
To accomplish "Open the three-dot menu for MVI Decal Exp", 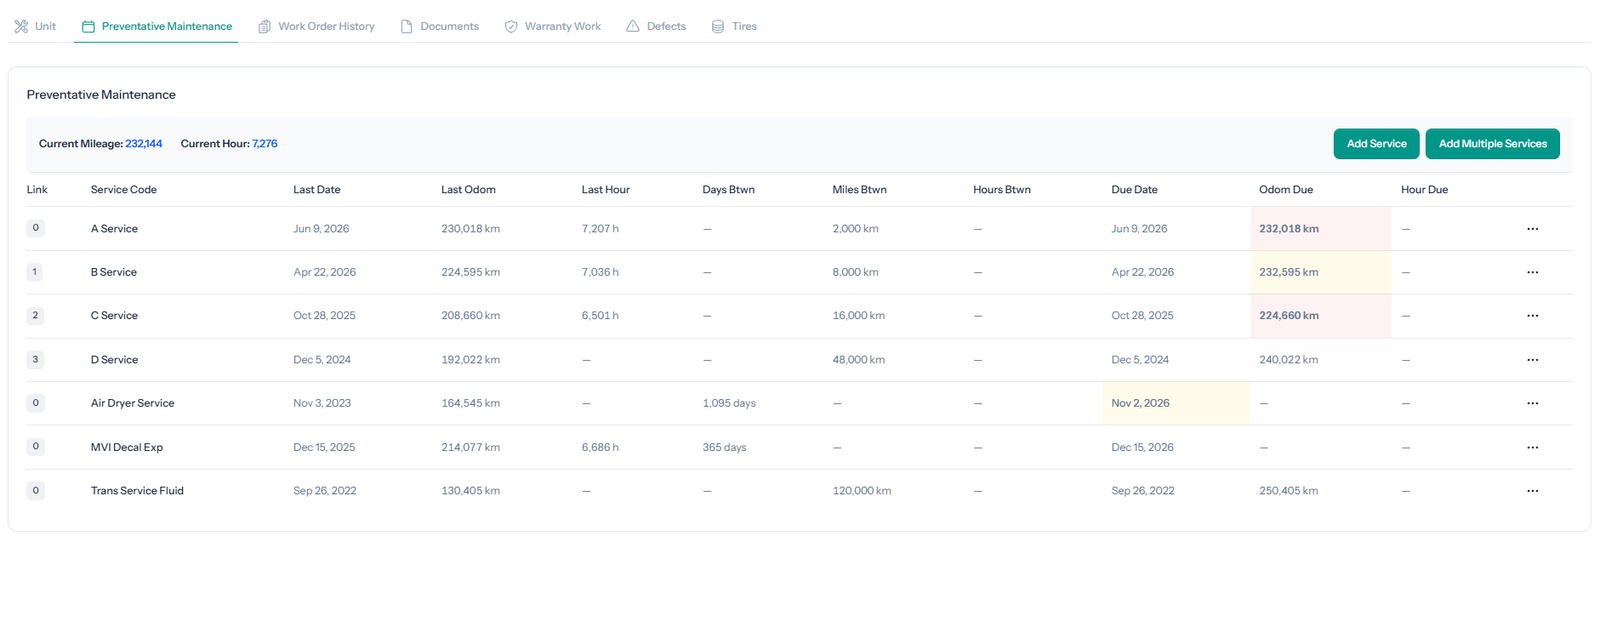I will (x=1532, y=447).
